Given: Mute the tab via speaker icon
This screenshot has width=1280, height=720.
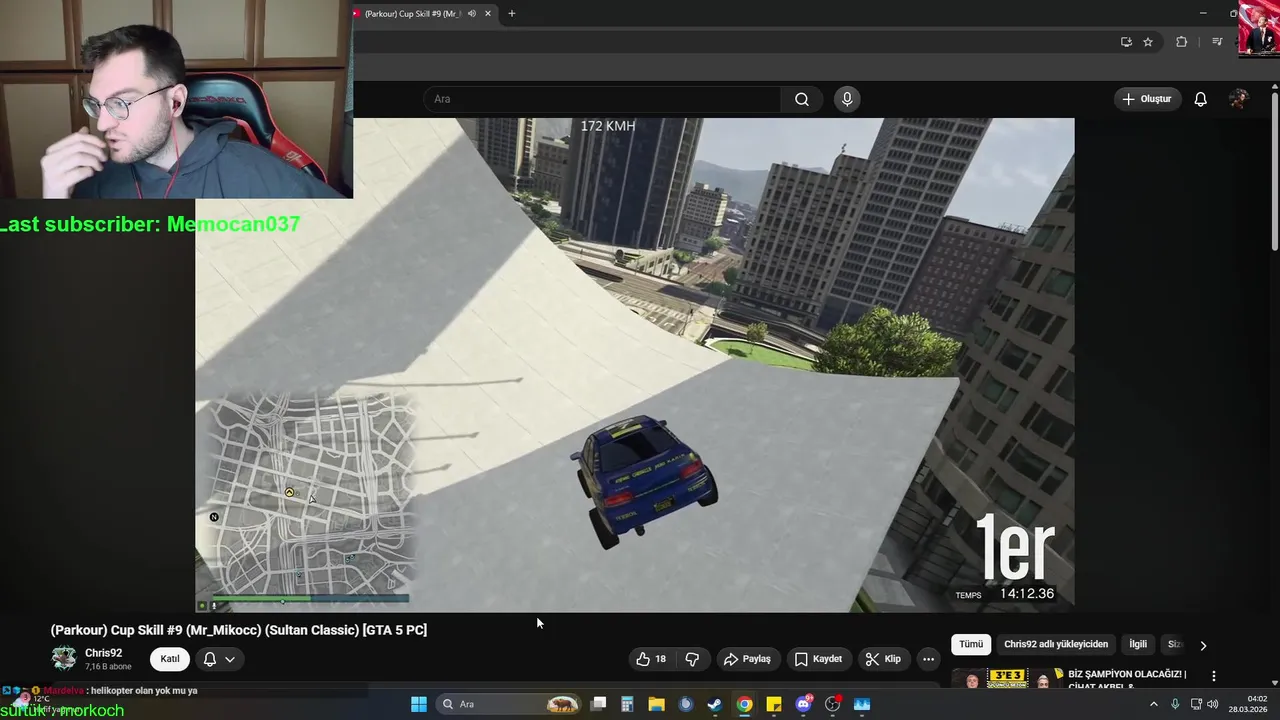Looking at the screenshot, I should (x=472, y=14).
